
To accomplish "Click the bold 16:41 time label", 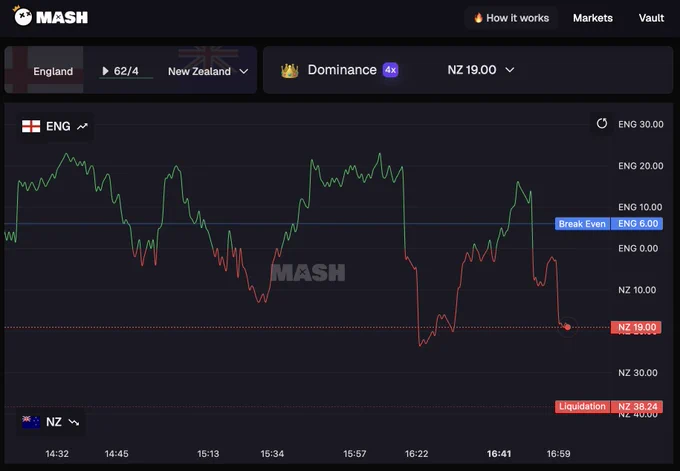I will pyautogui.click(x=499, y=454).
